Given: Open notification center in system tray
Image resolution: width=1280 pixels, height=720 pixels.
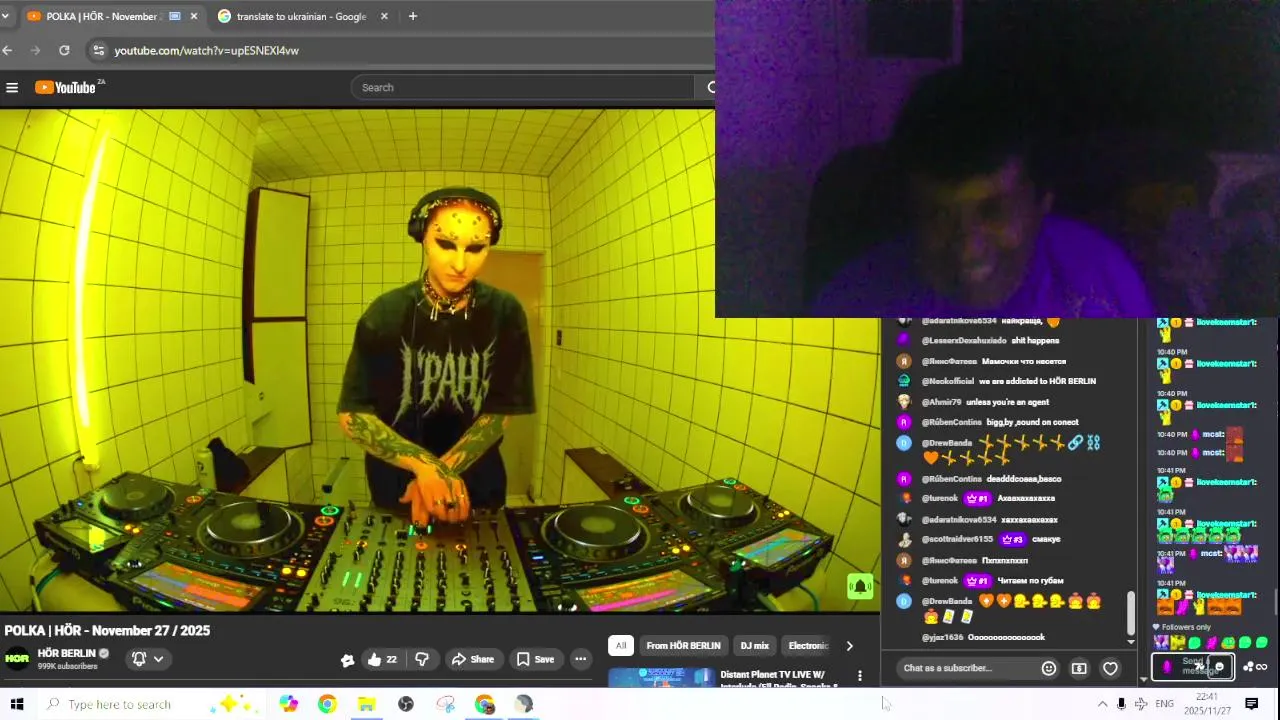Looking at the screenshot, I should pos(1251,704).
